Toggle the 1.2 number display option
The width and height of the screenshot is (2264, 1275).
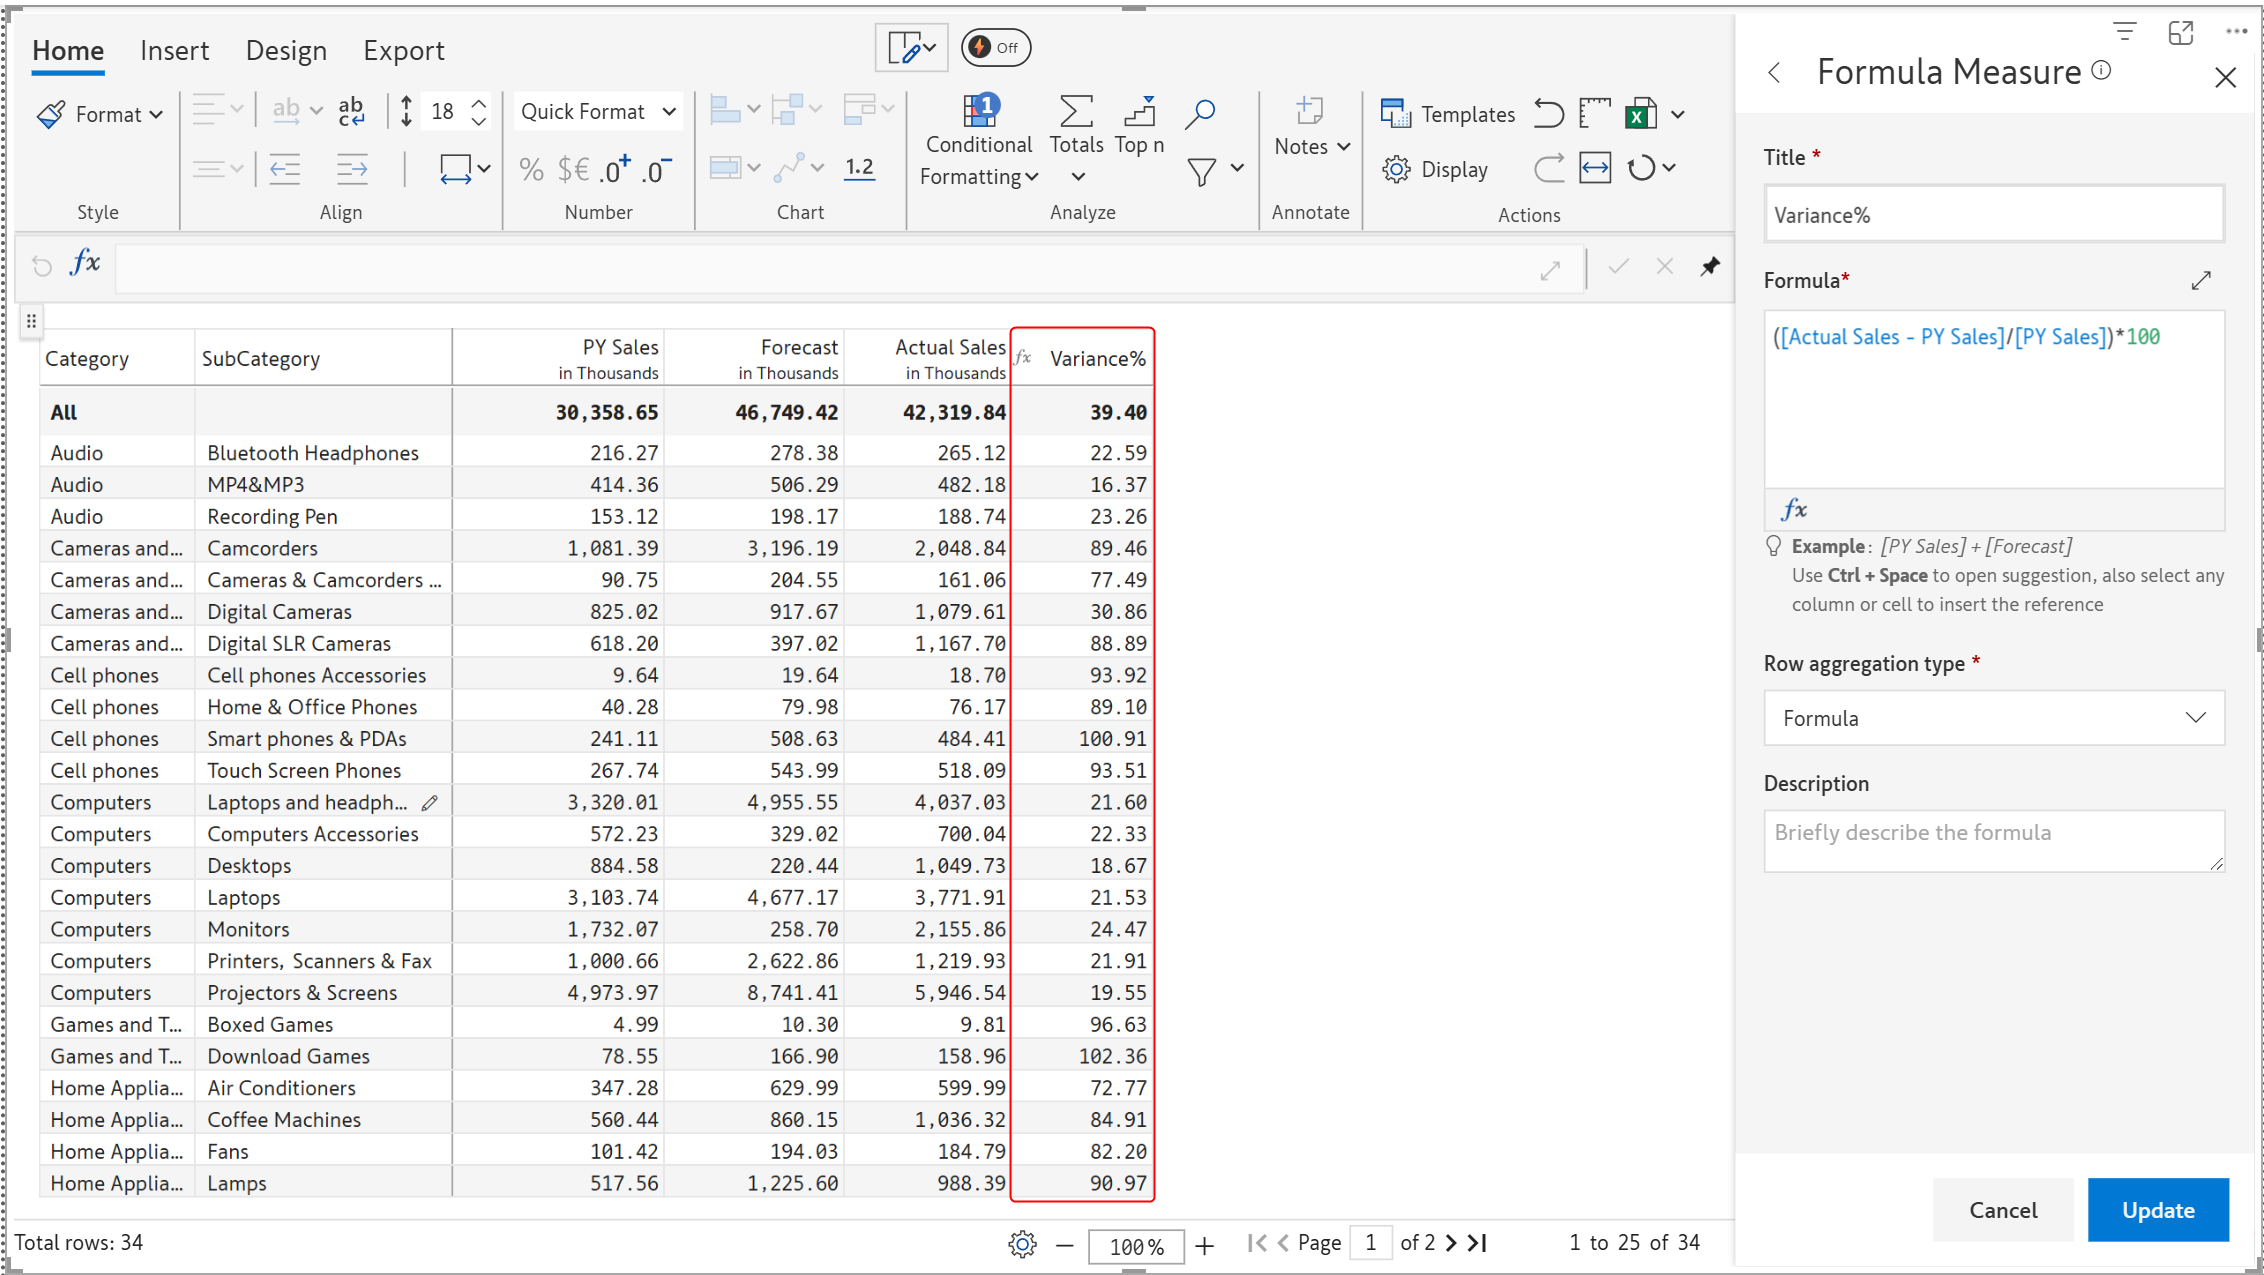click(x=859, y=168)
